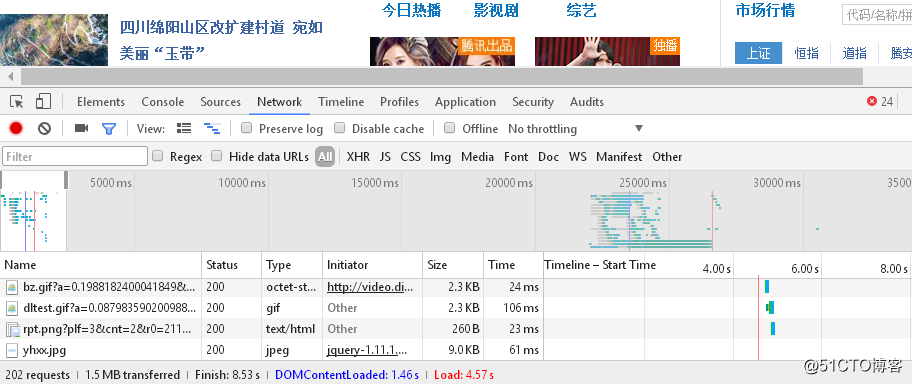Screen dimensions: 912x384
Task: Activate the inspect element picker icon
Action: pos(17,102)
